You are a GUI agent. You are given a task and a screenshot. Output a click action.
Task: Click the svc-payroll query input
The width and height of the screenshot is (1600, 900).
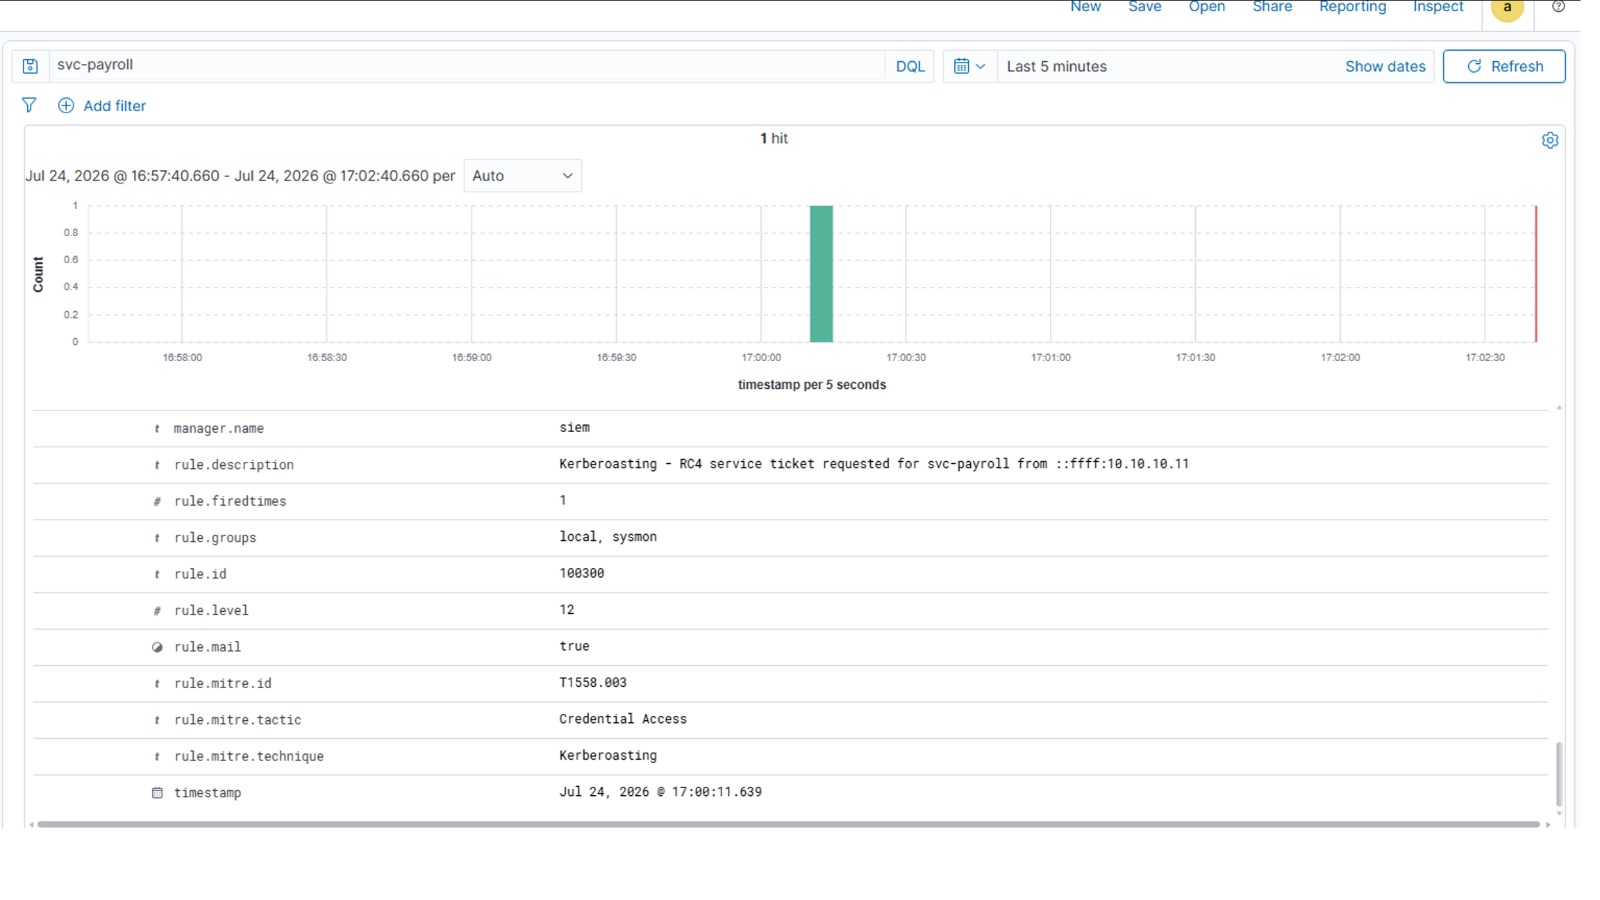[x=466, y=66]
